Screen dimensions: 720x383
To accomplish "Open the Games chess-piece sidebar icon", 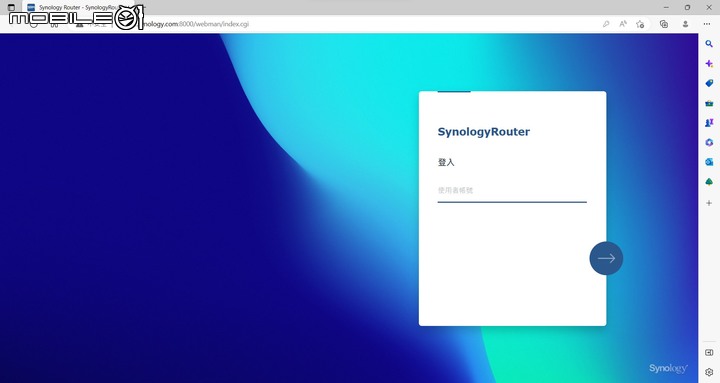I will [x=709, y=123].
